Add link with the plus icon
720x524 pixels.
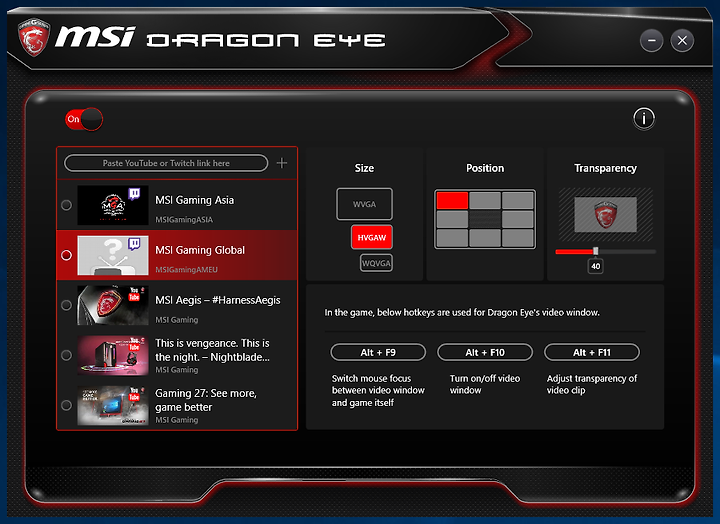[282, 163]
